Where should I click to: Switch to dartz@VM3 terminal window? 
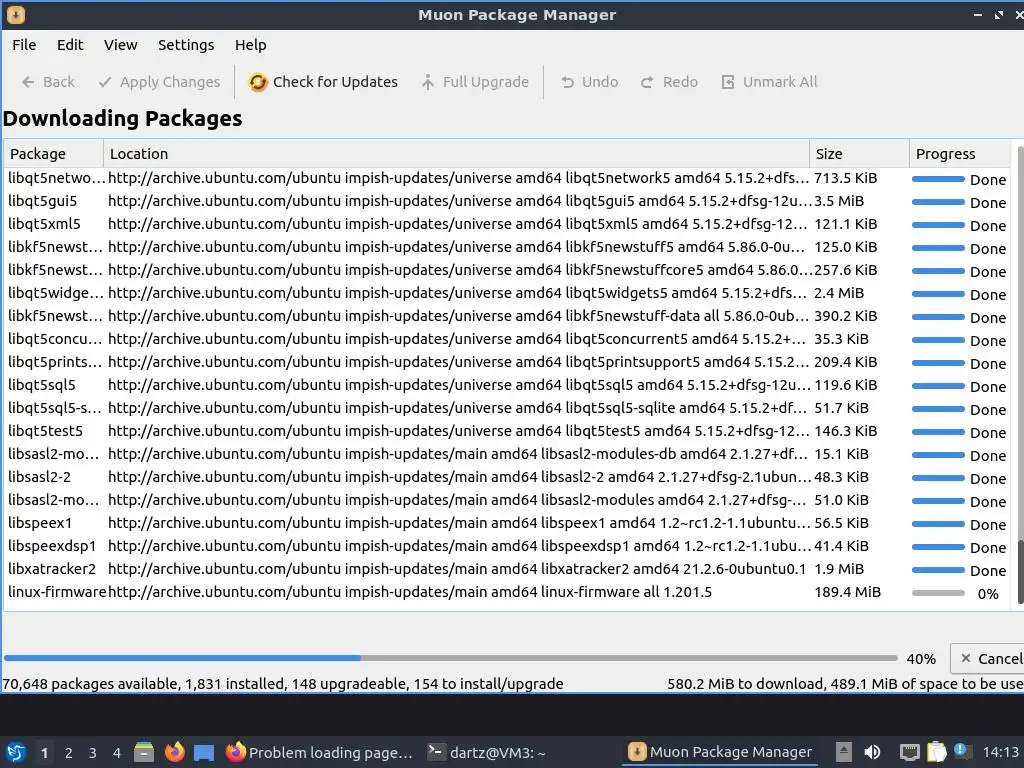(487, 752)
